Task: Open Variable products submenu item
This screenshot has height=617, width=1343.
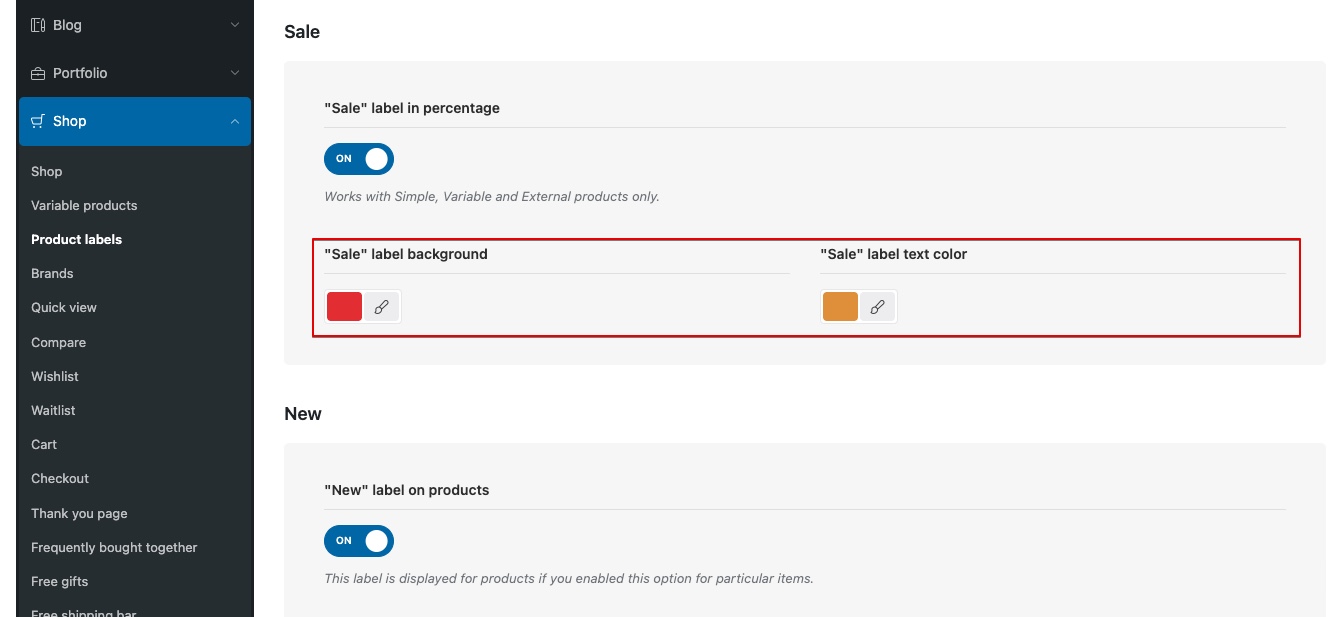Action: click(84, 205)
